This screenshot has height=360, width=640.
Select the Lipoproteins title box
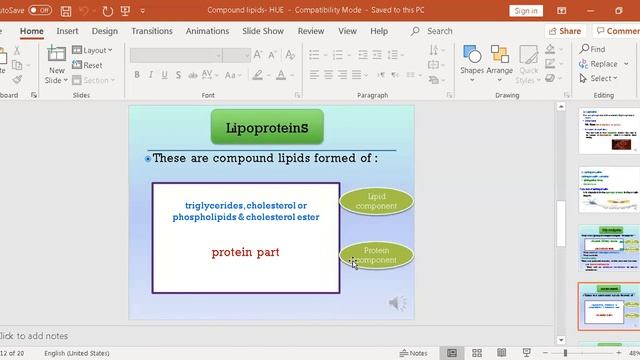[x=267, y=127]
